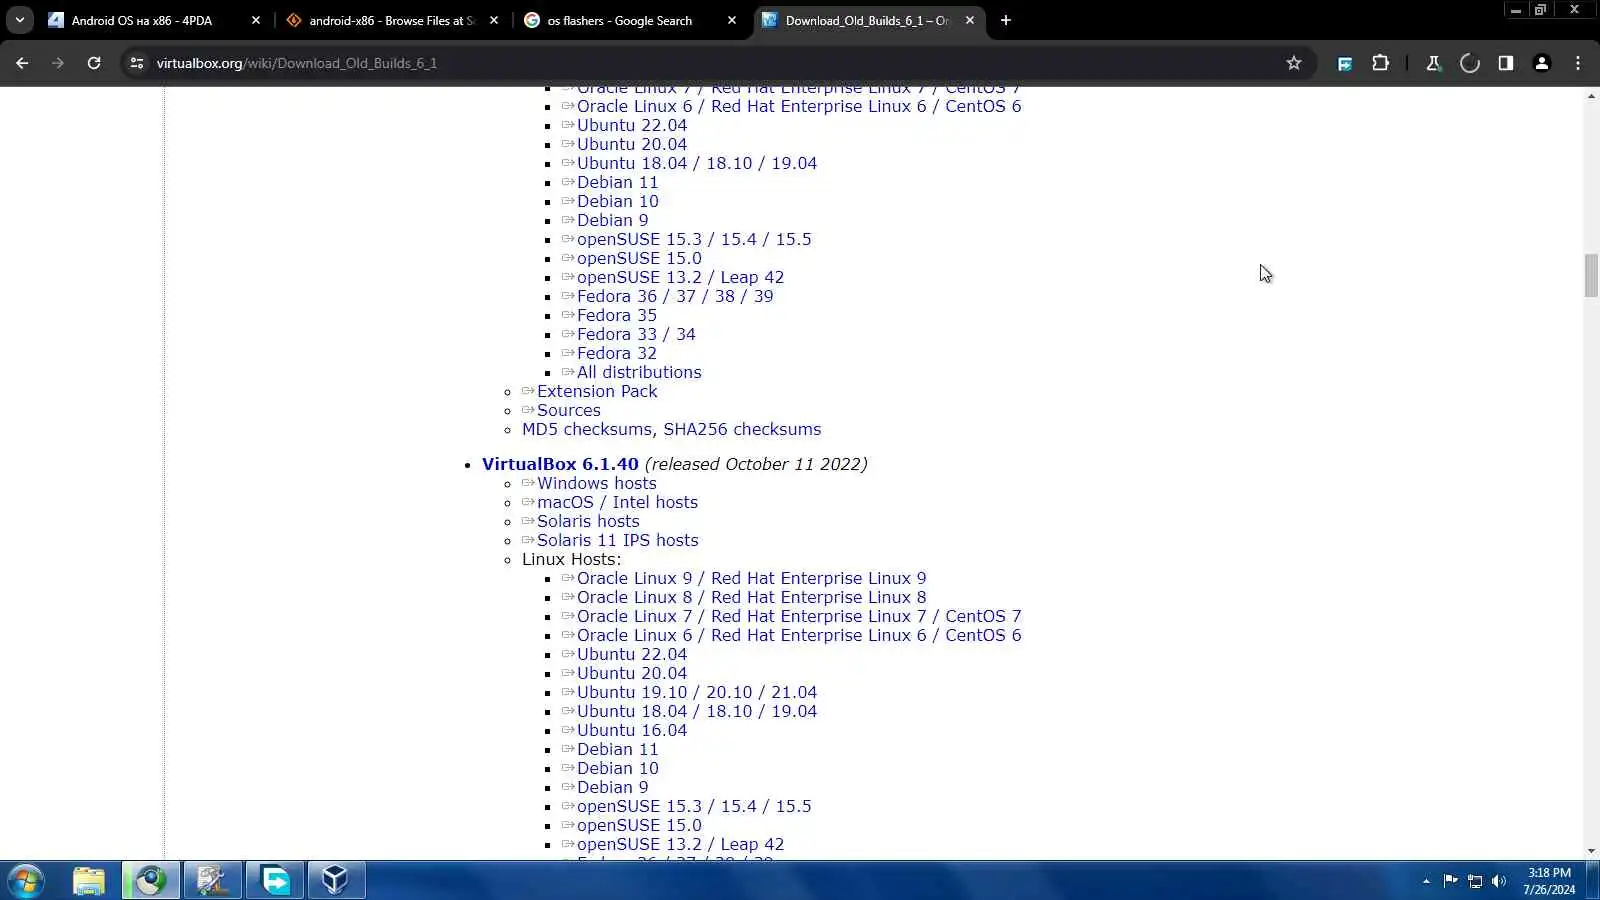Open the Extensions puzzle menu
The height and width of the screenshot is (900, 1600).
[x=1381, y=63]
